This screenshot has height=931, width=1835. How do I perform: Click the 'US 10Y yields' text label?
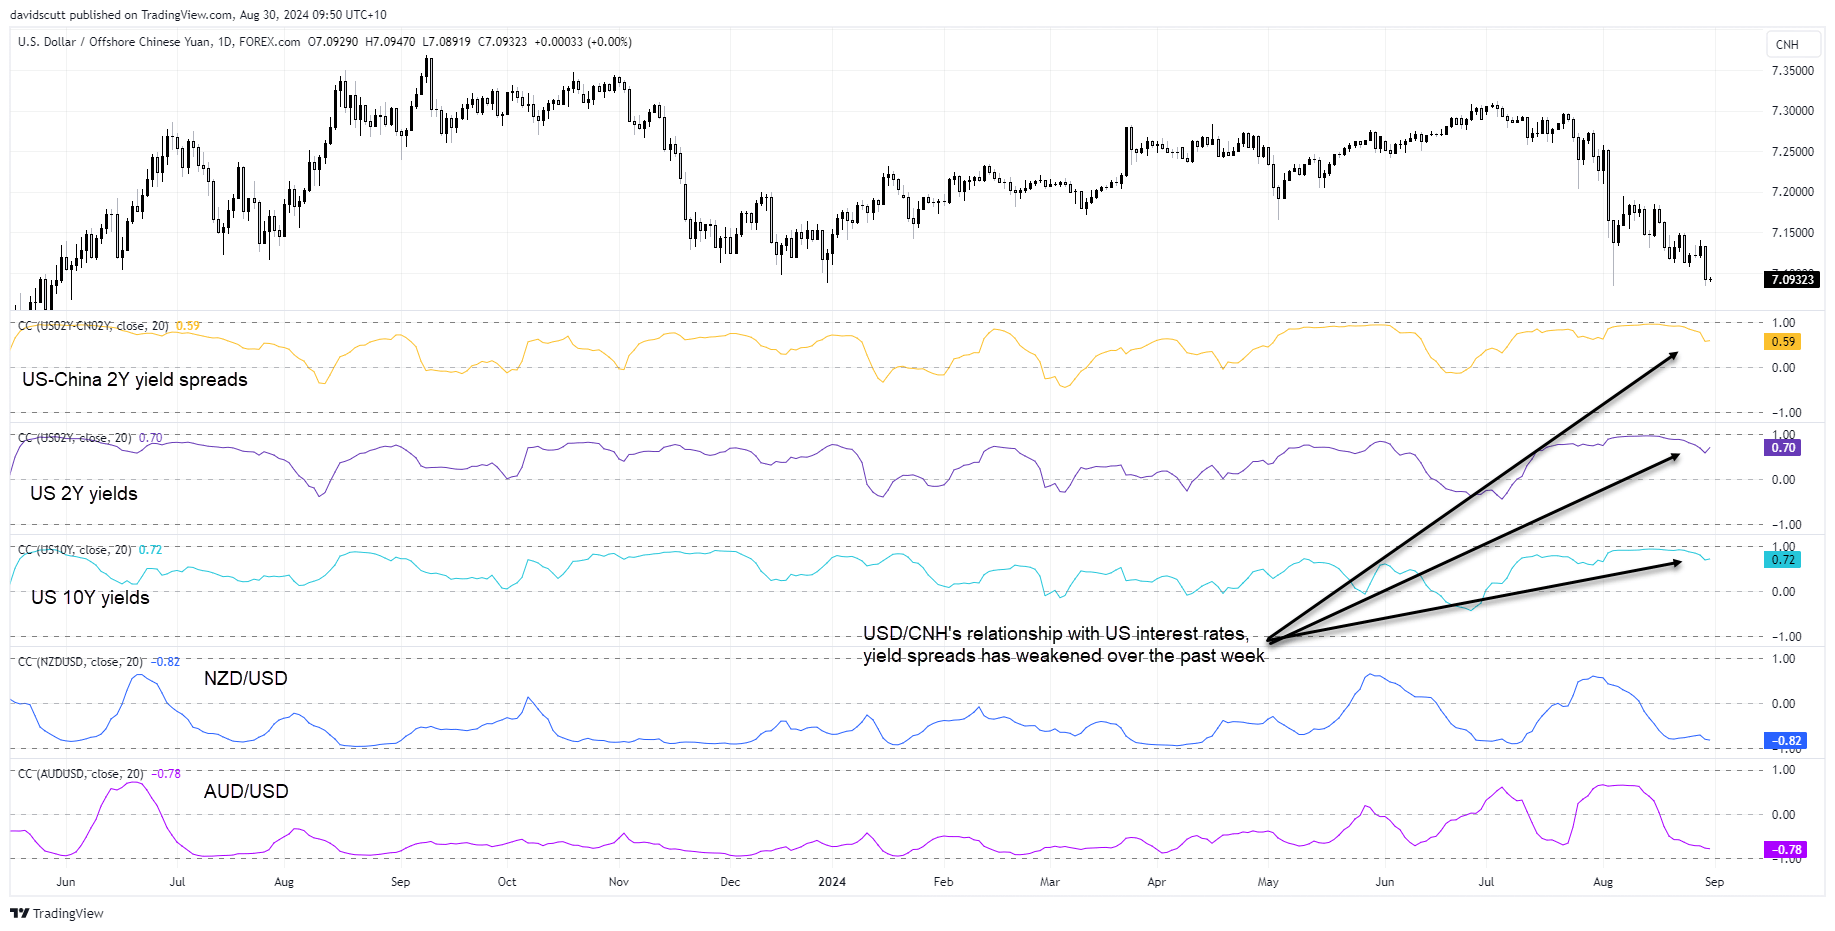[x=90, y=597]
